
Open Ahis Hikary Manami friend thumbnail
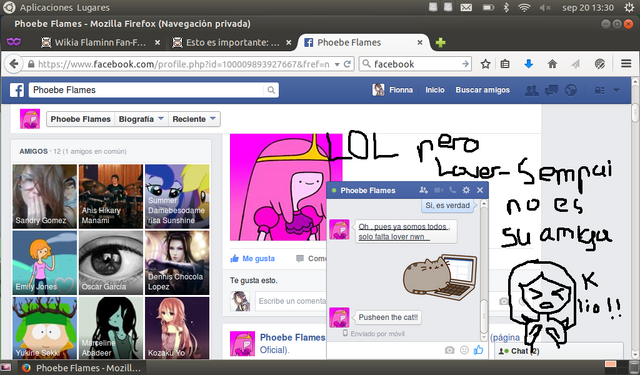(111, 196)
